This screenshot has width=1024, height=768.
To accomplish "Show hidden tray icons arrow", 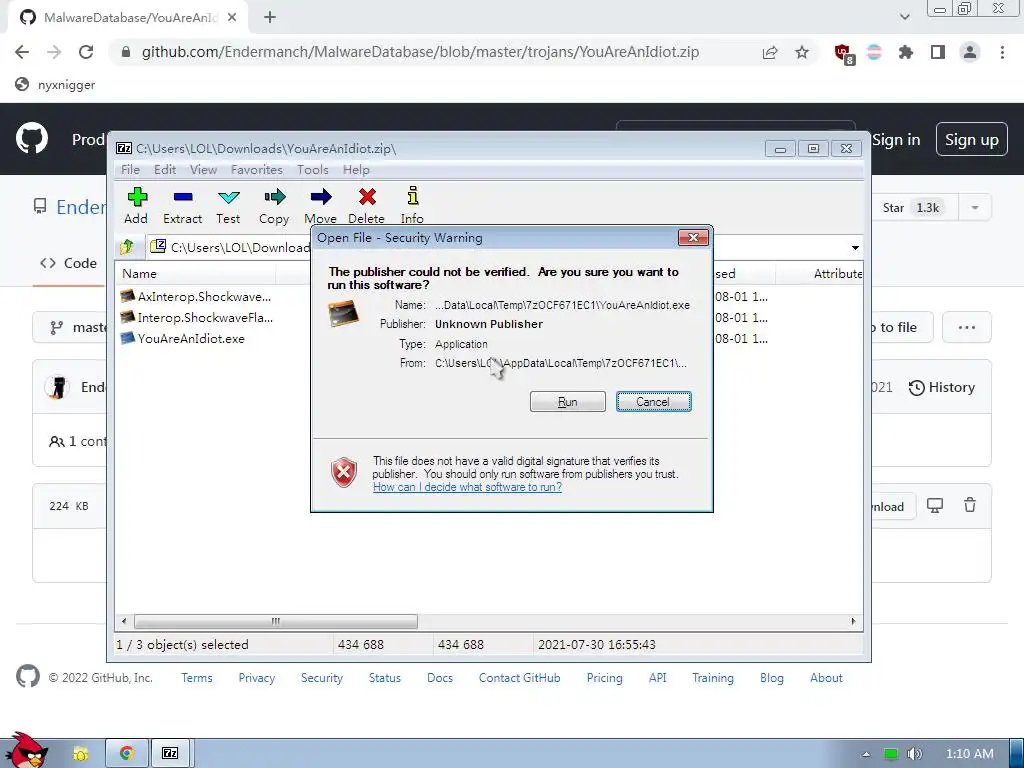I will point(866,754).
